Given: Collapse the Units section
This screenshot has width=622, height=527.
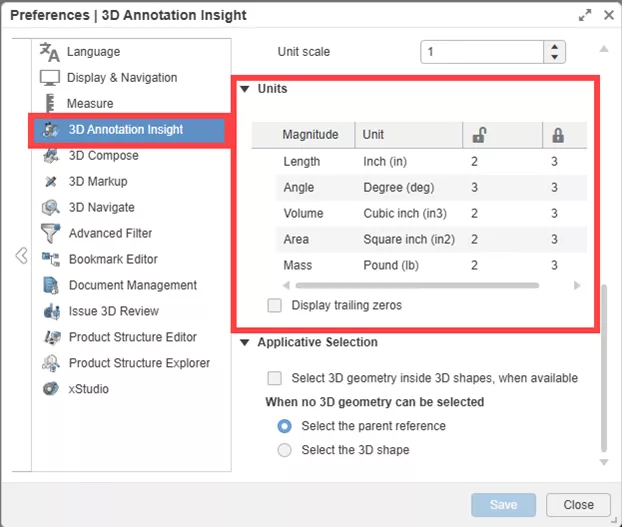Looking at the screenshot, I should [245, 89].
